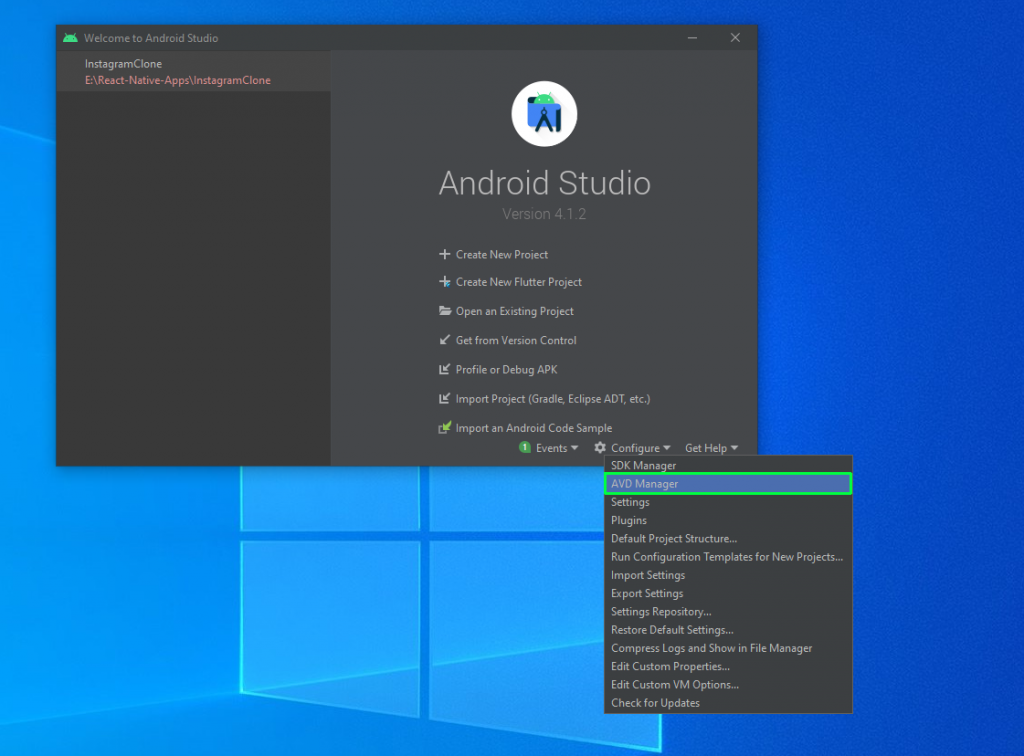Click the arrow icon for Get from Version Control
Image resolution: width=1024 pixels, height=756 pixels.
[445, 340]
